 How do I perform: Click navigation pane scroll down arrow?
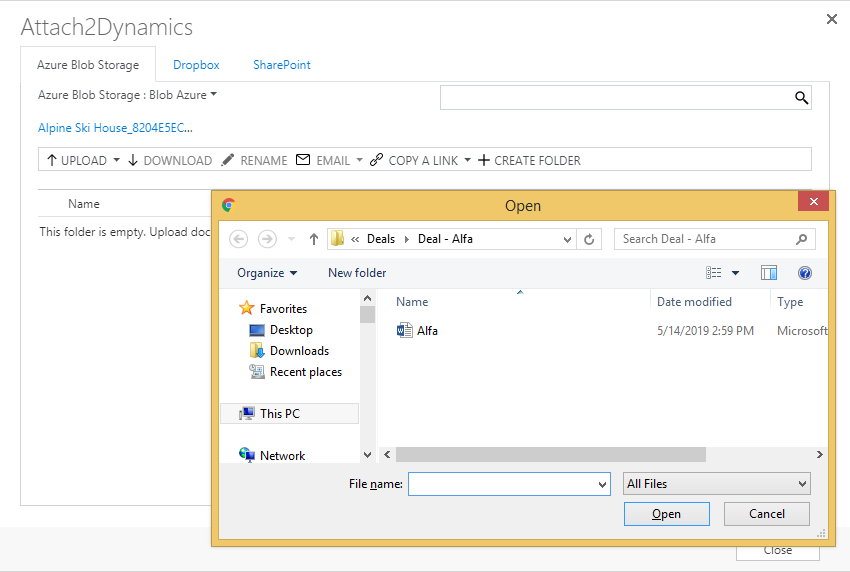click(368, 455)
